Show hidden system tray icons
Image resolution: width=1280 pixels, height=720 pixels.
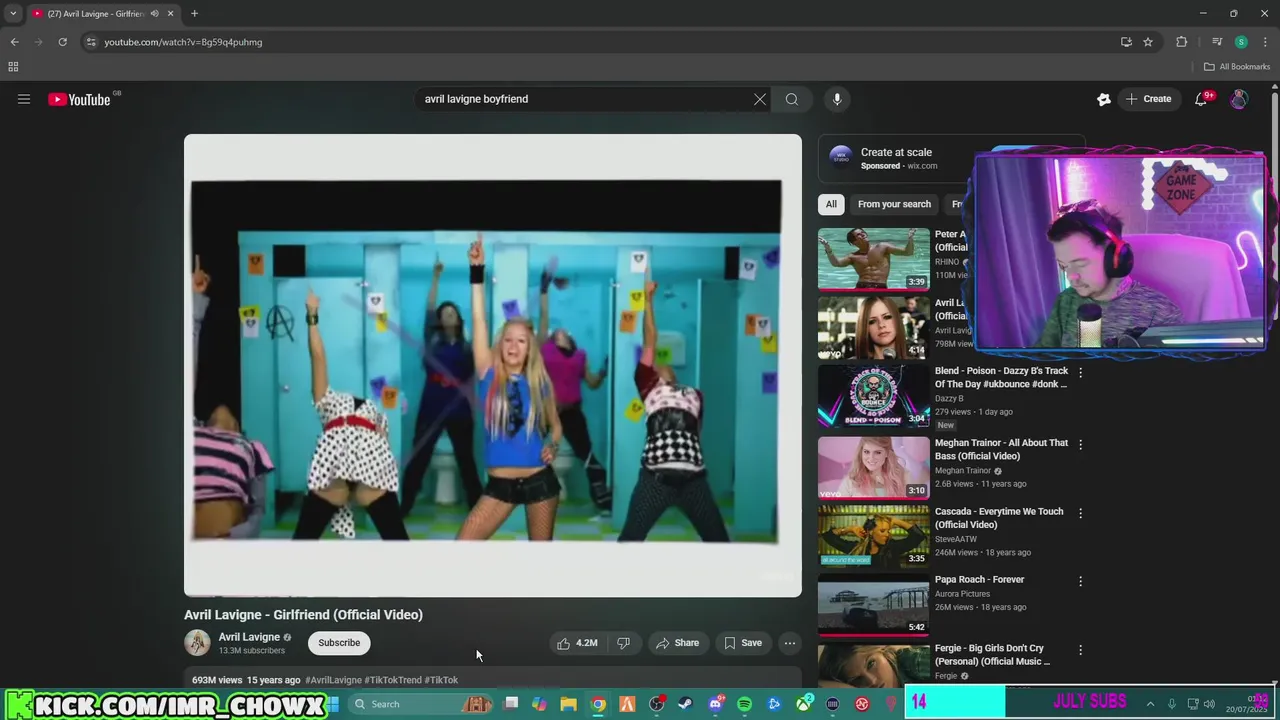tap(1150, 704)
